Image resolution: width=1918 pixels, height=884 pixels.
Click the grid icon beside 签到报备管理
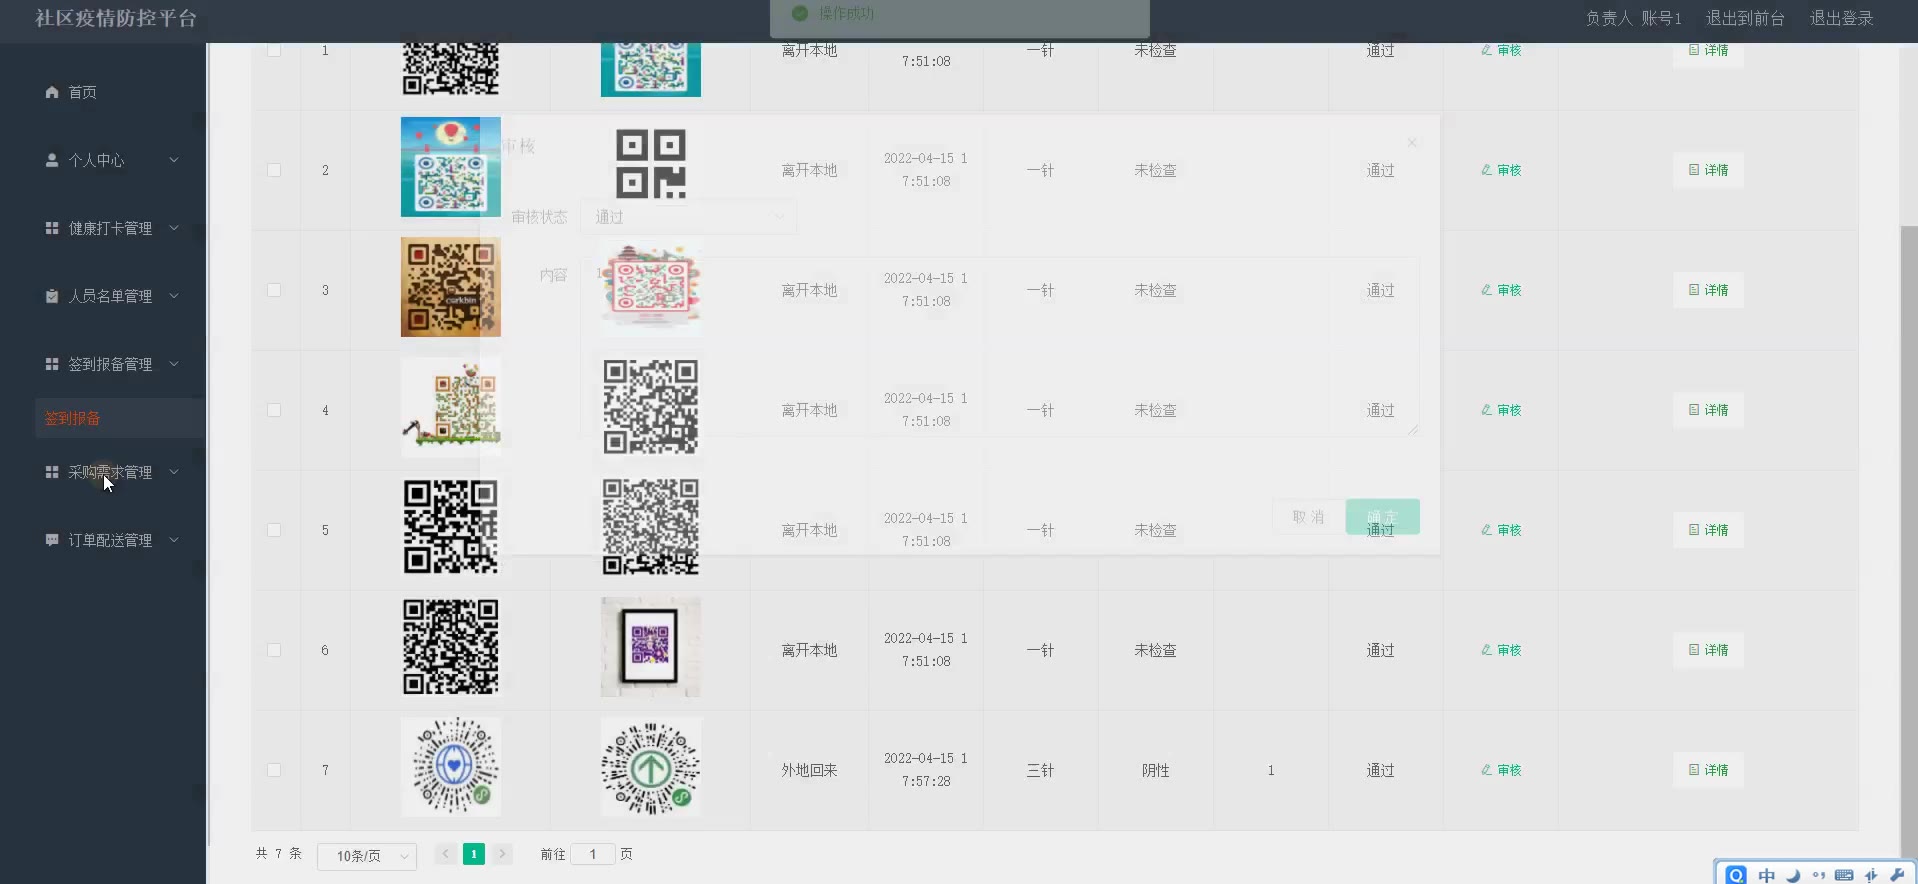pyautogui.click(x=52, y=364)
